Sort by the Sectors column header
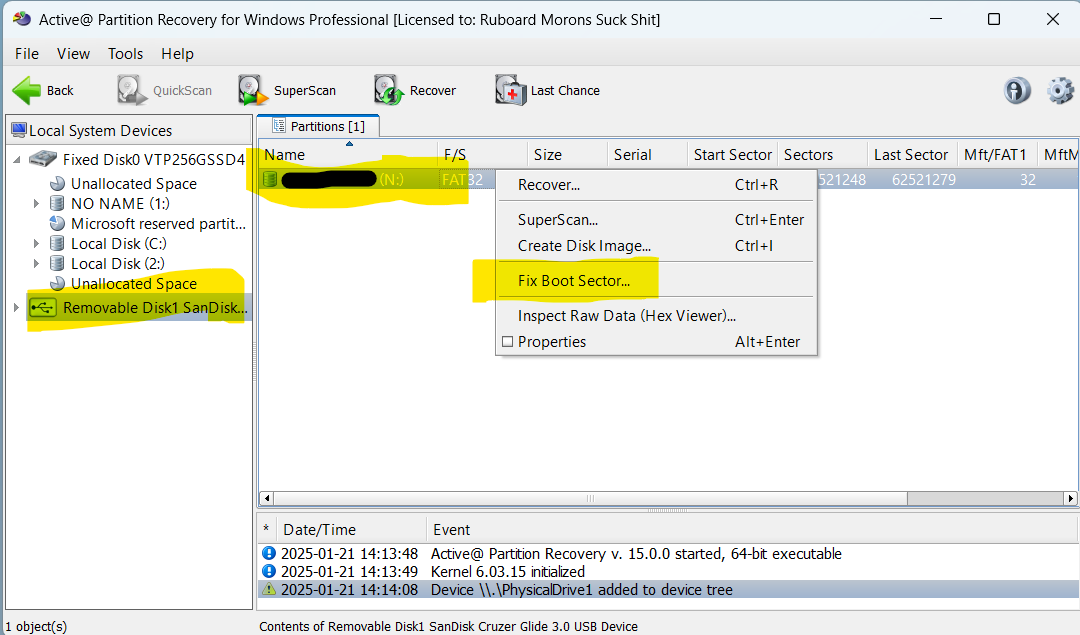The width and height of the screenshot is (1080, 635). point(822,155)
